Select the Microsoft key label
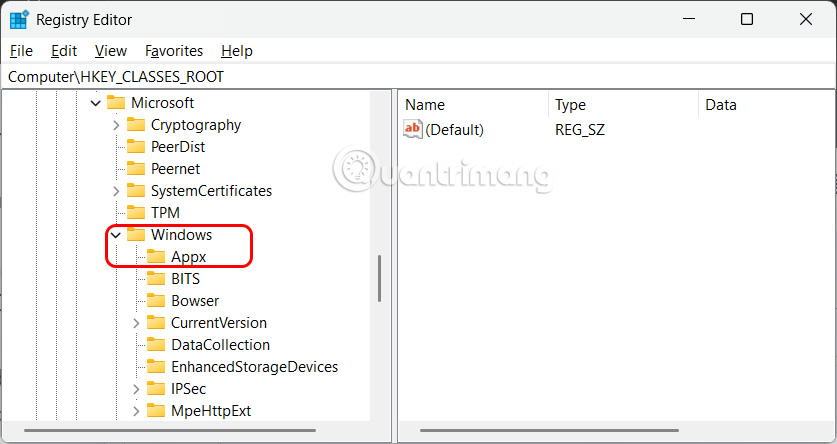 [162, 102]
